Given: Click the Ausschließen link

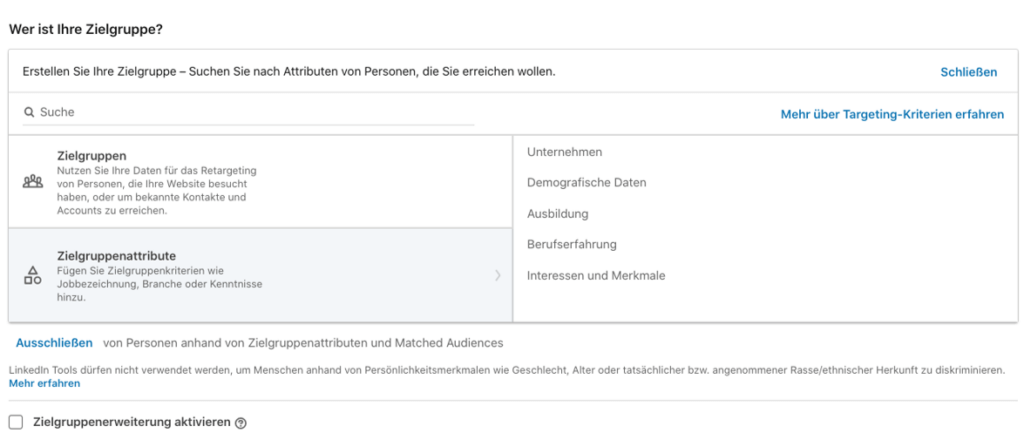Looking at the screenshot, I should (x=54, y=342).
